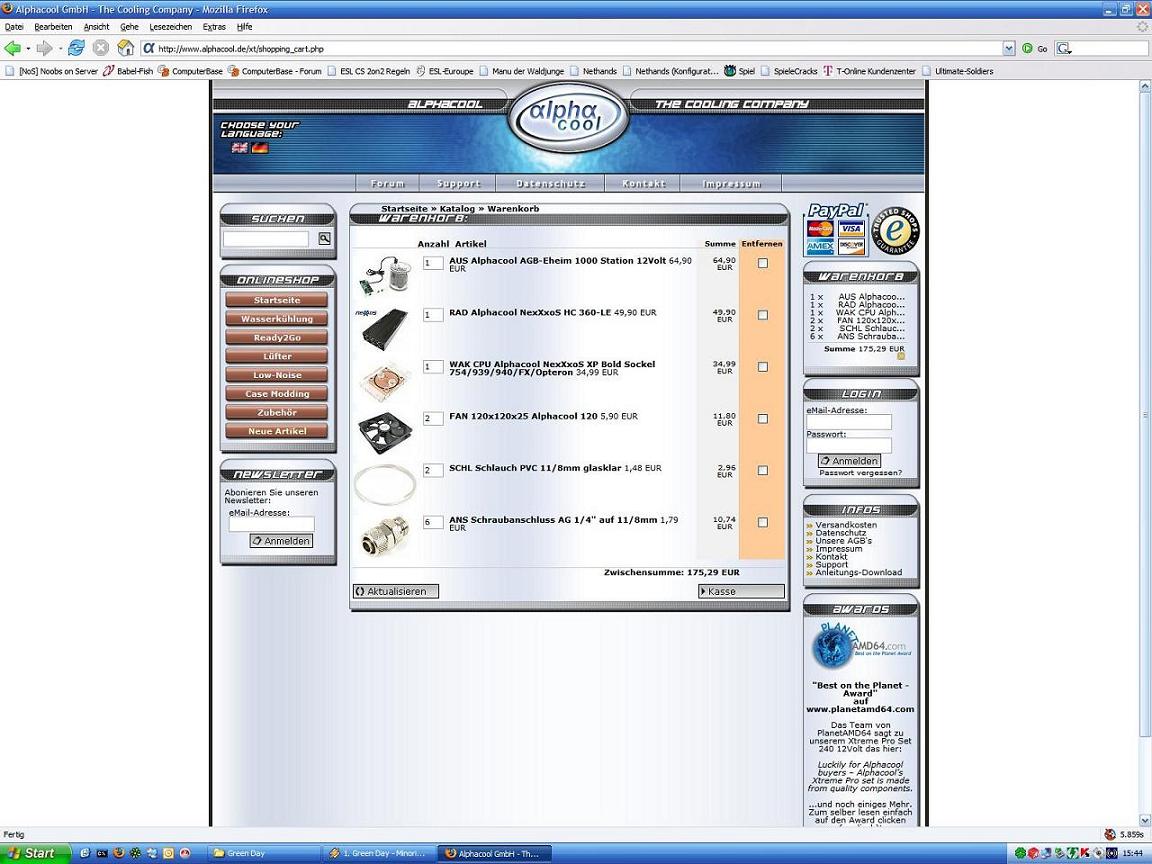This screenshot has width=1152, height=864.
Task: Go back with the green arrow
Action: pyautogui.click(x=12, y=48)
